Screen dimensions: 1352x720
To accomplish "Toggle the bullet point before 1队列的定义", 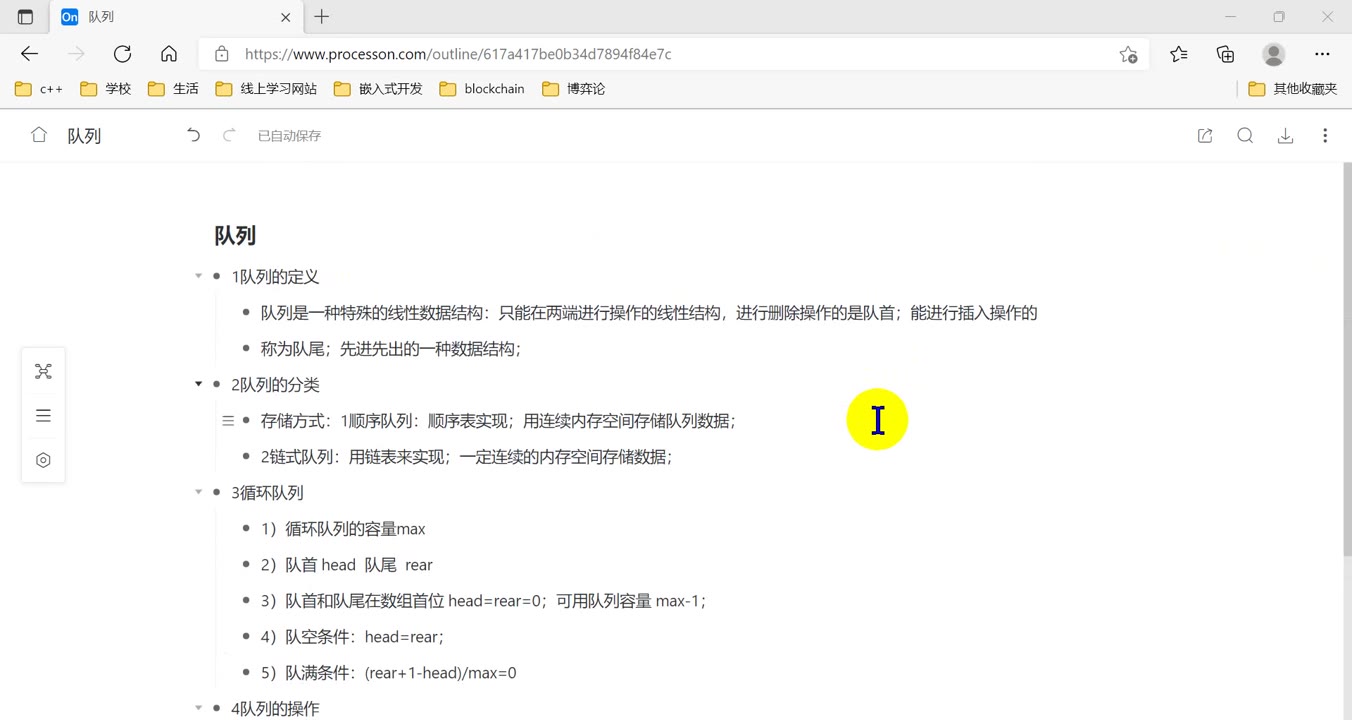I will 216,276.
